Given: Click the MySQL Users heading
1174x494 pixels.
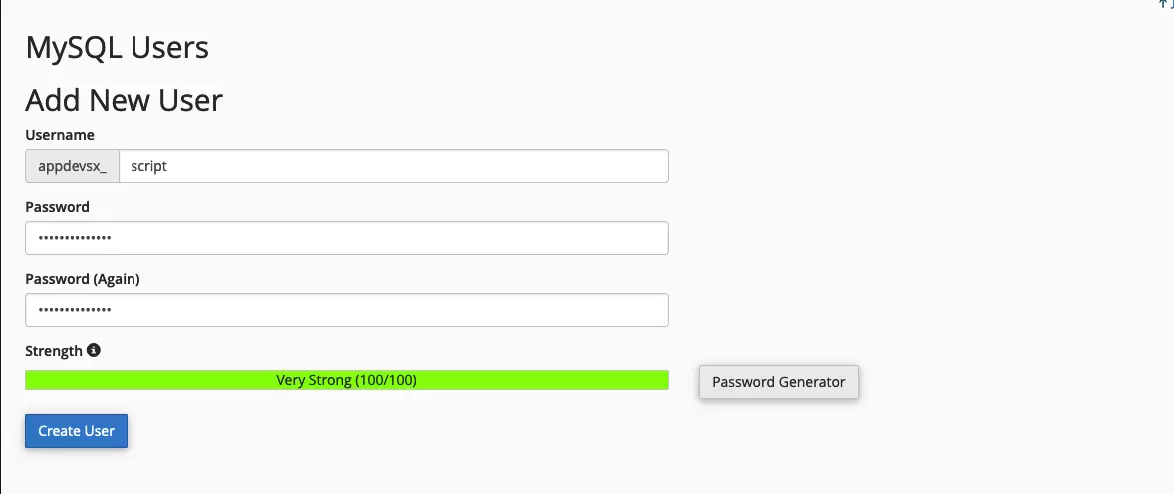Looking at the screenshot, I should tap(117, 47).
